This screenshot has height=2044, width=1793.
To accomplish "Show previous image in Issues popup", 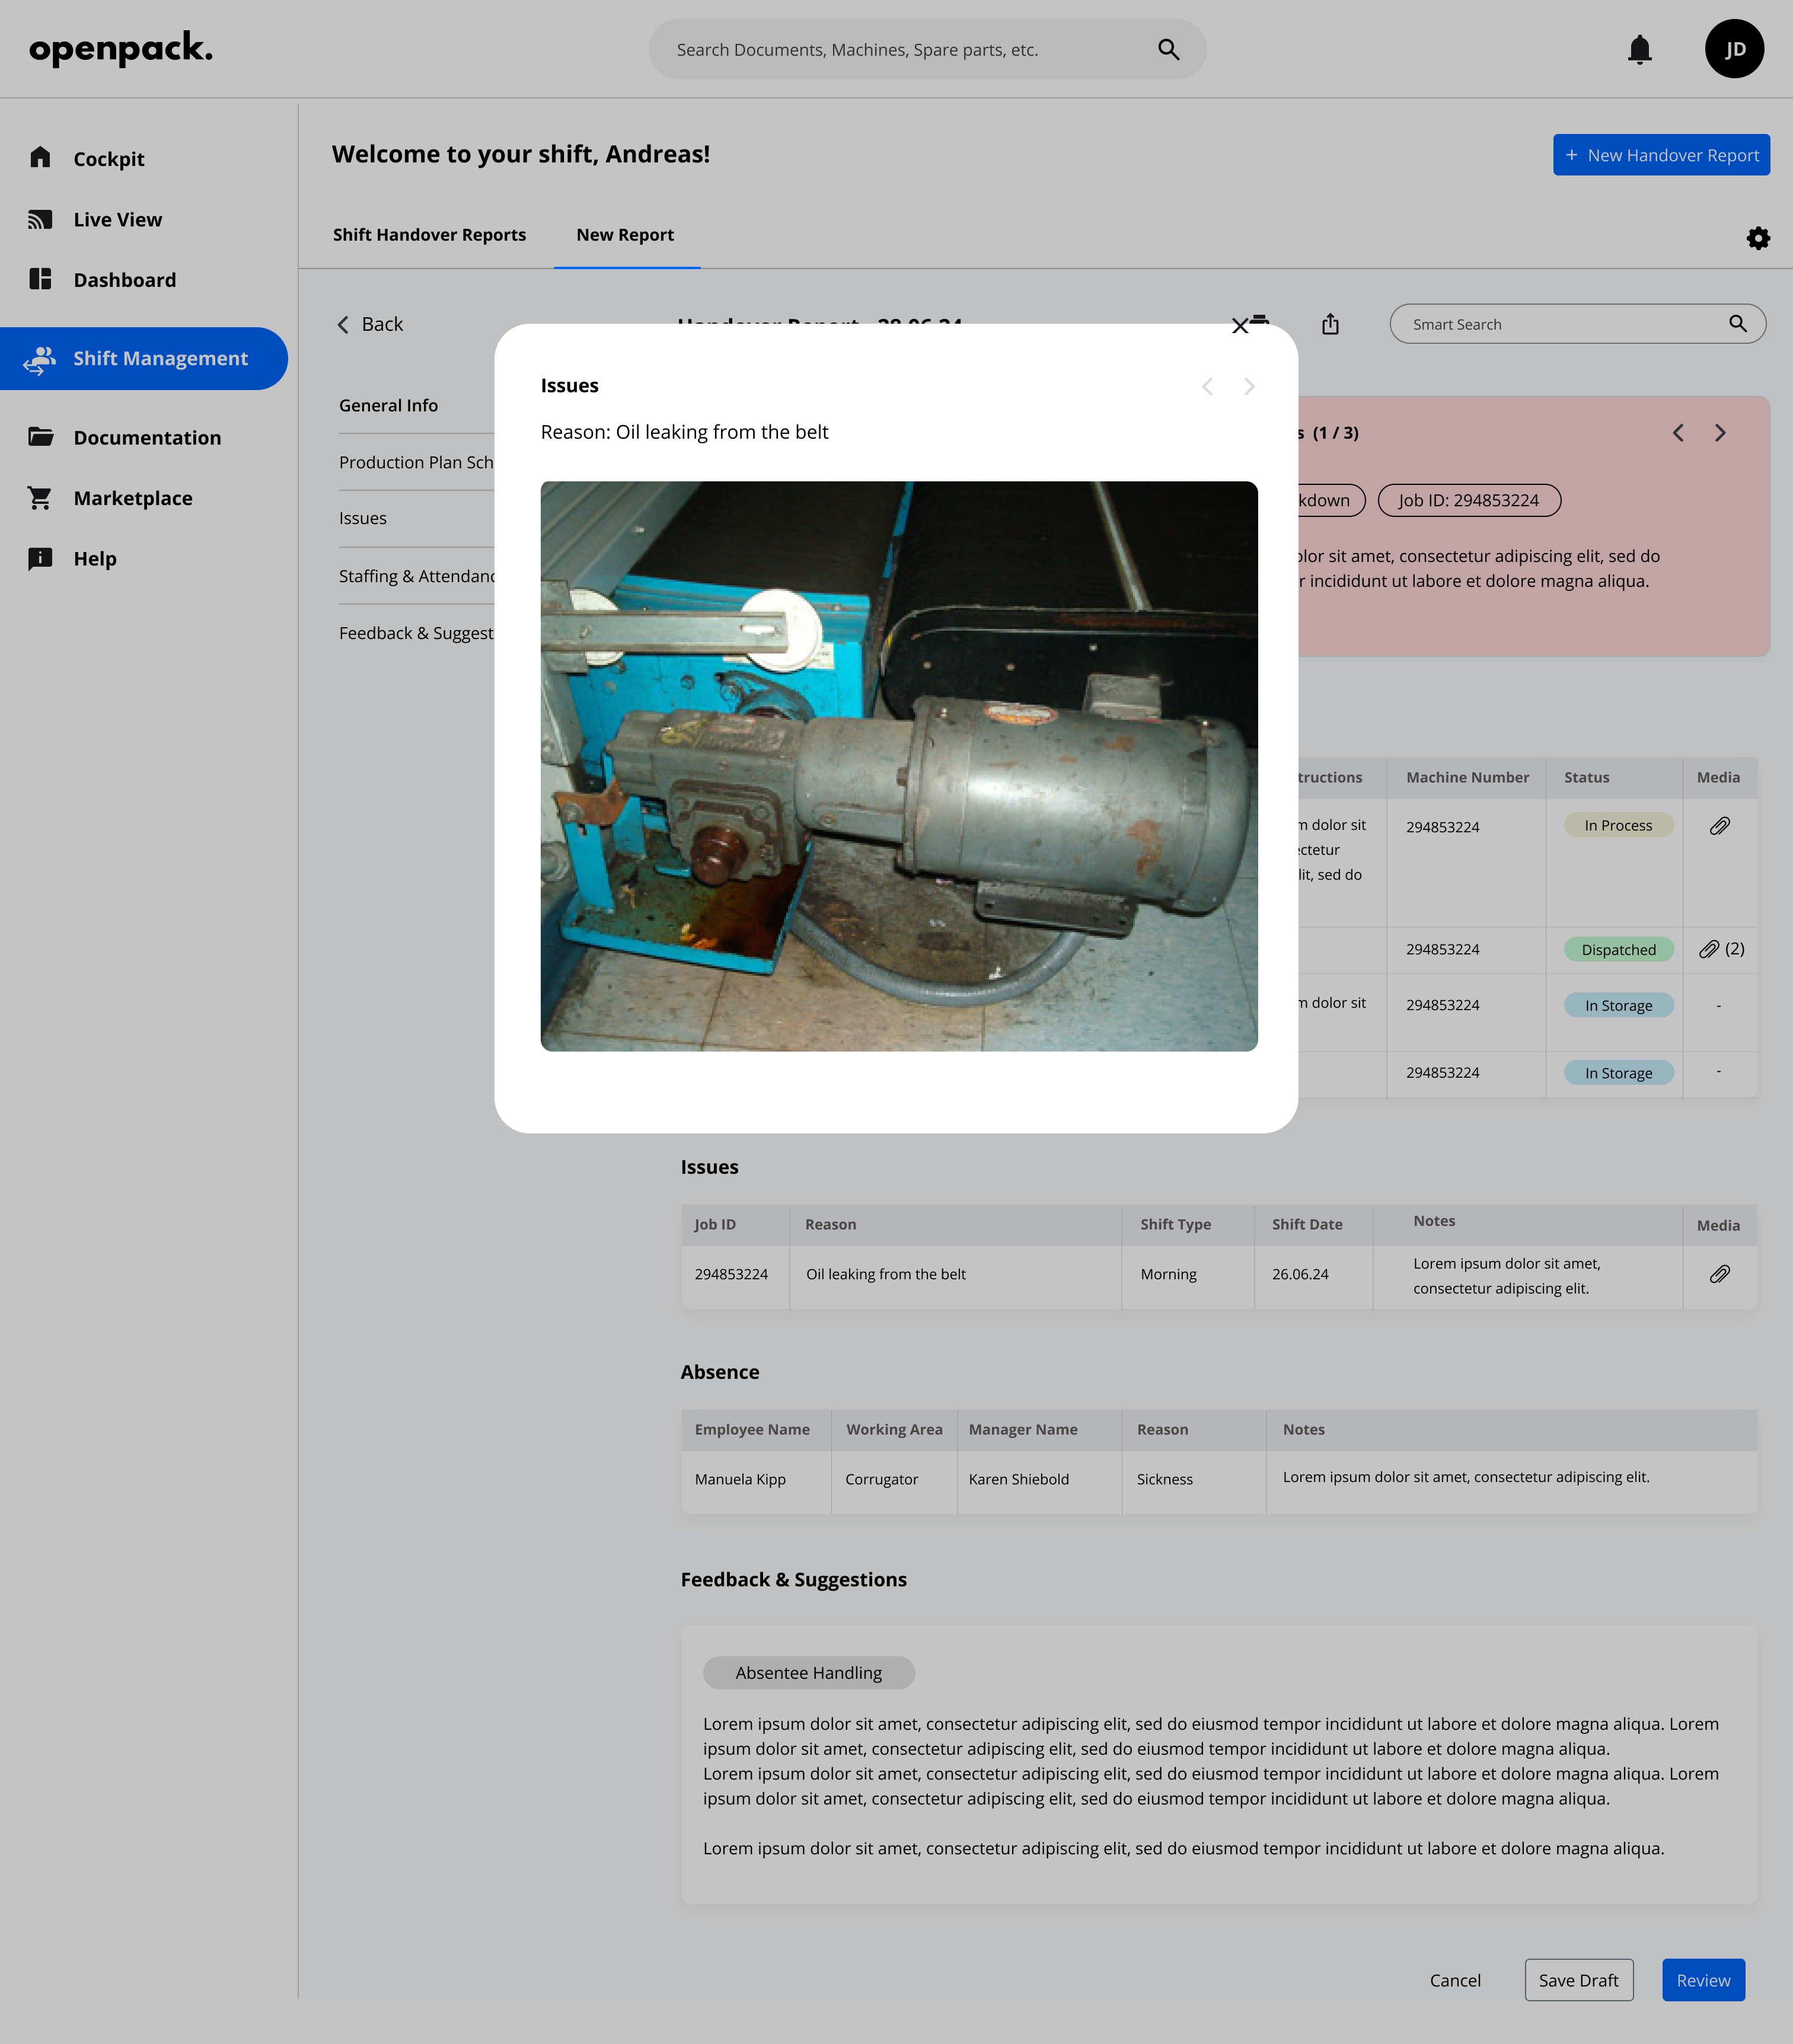I will tap(1208, 386).
